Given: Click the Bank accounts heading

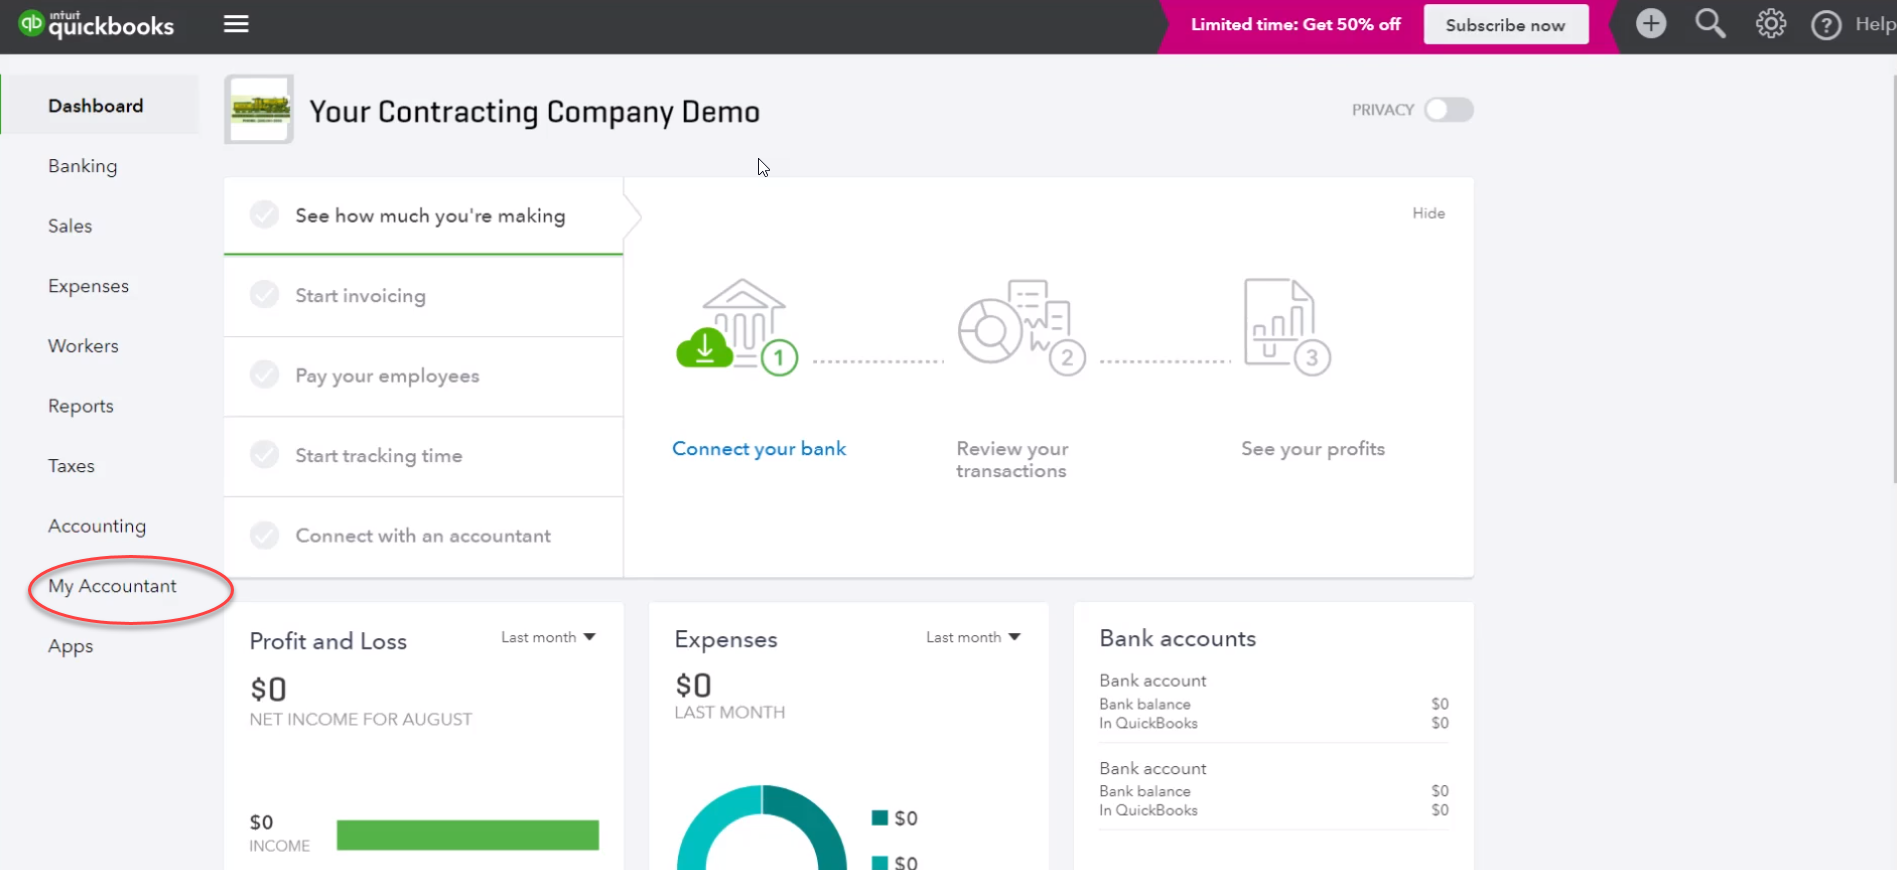Looking at the screenshot, I should pyautogui.click(x=1178, y=638).
